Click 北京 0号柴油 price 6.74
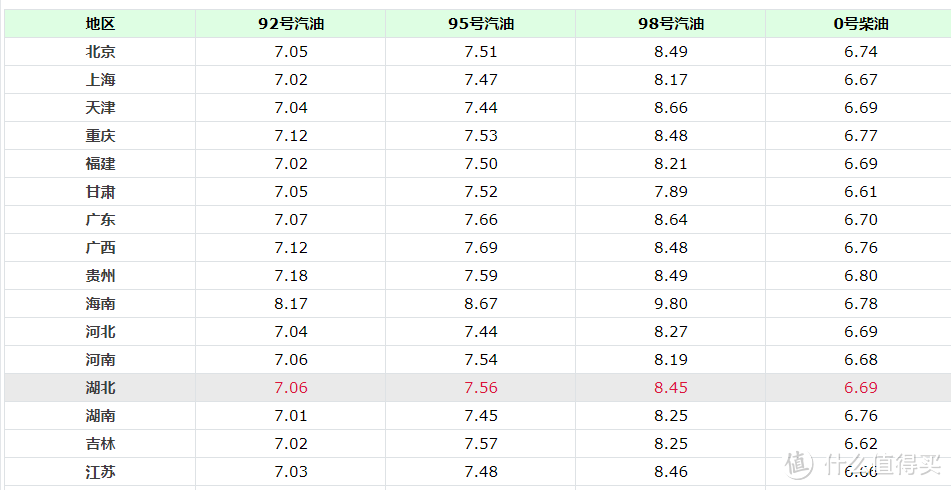 [861, 52]
